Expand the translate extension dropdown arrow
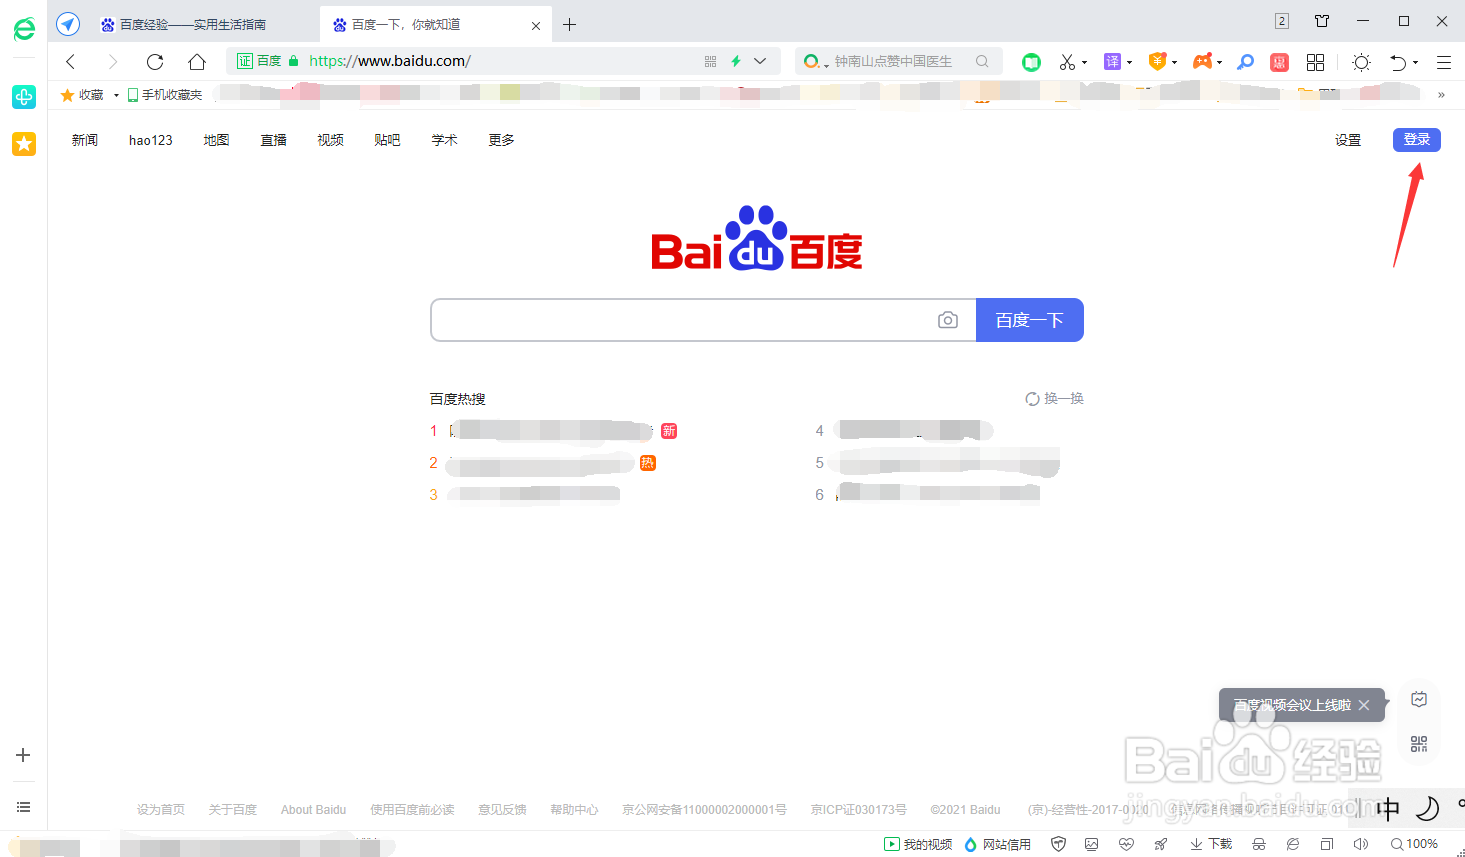This screenshot has width=1465, height=857. [x=1130, y=63]
